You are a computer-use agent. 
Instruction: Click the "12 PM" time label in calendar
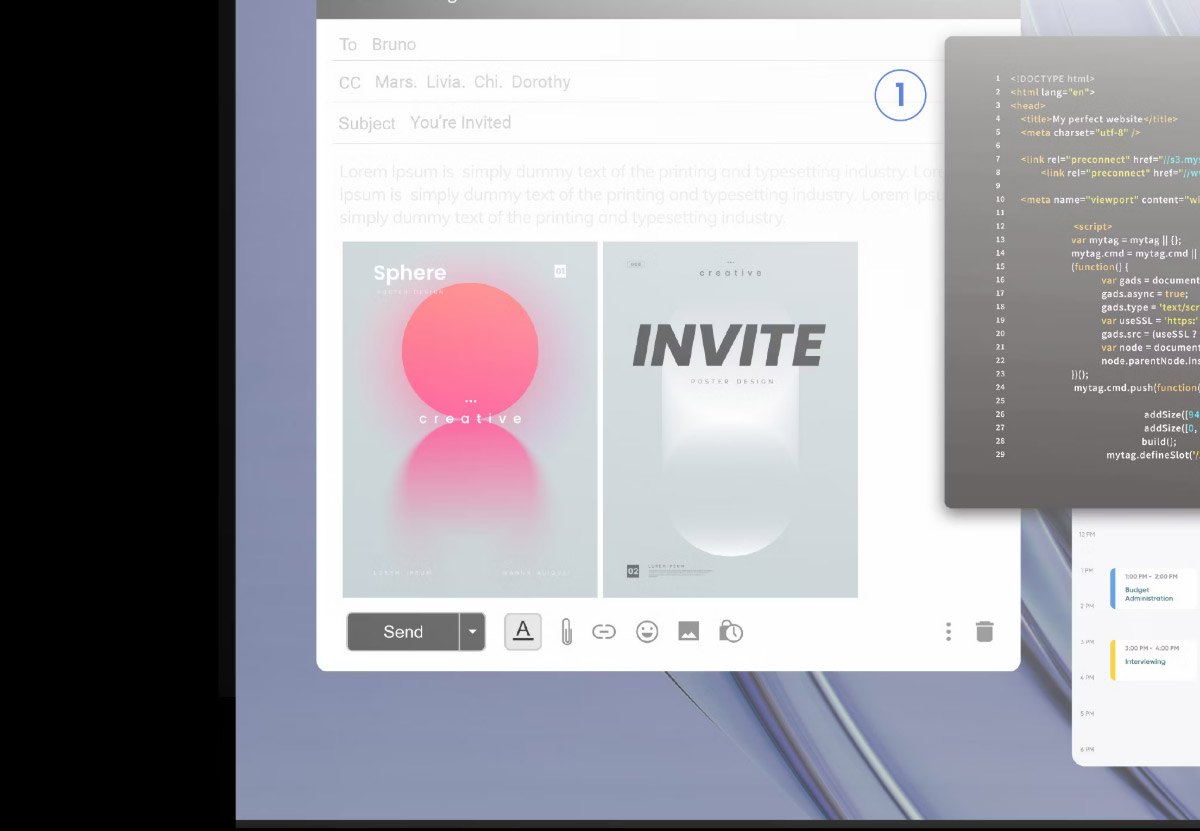[x=1087, y=535]
